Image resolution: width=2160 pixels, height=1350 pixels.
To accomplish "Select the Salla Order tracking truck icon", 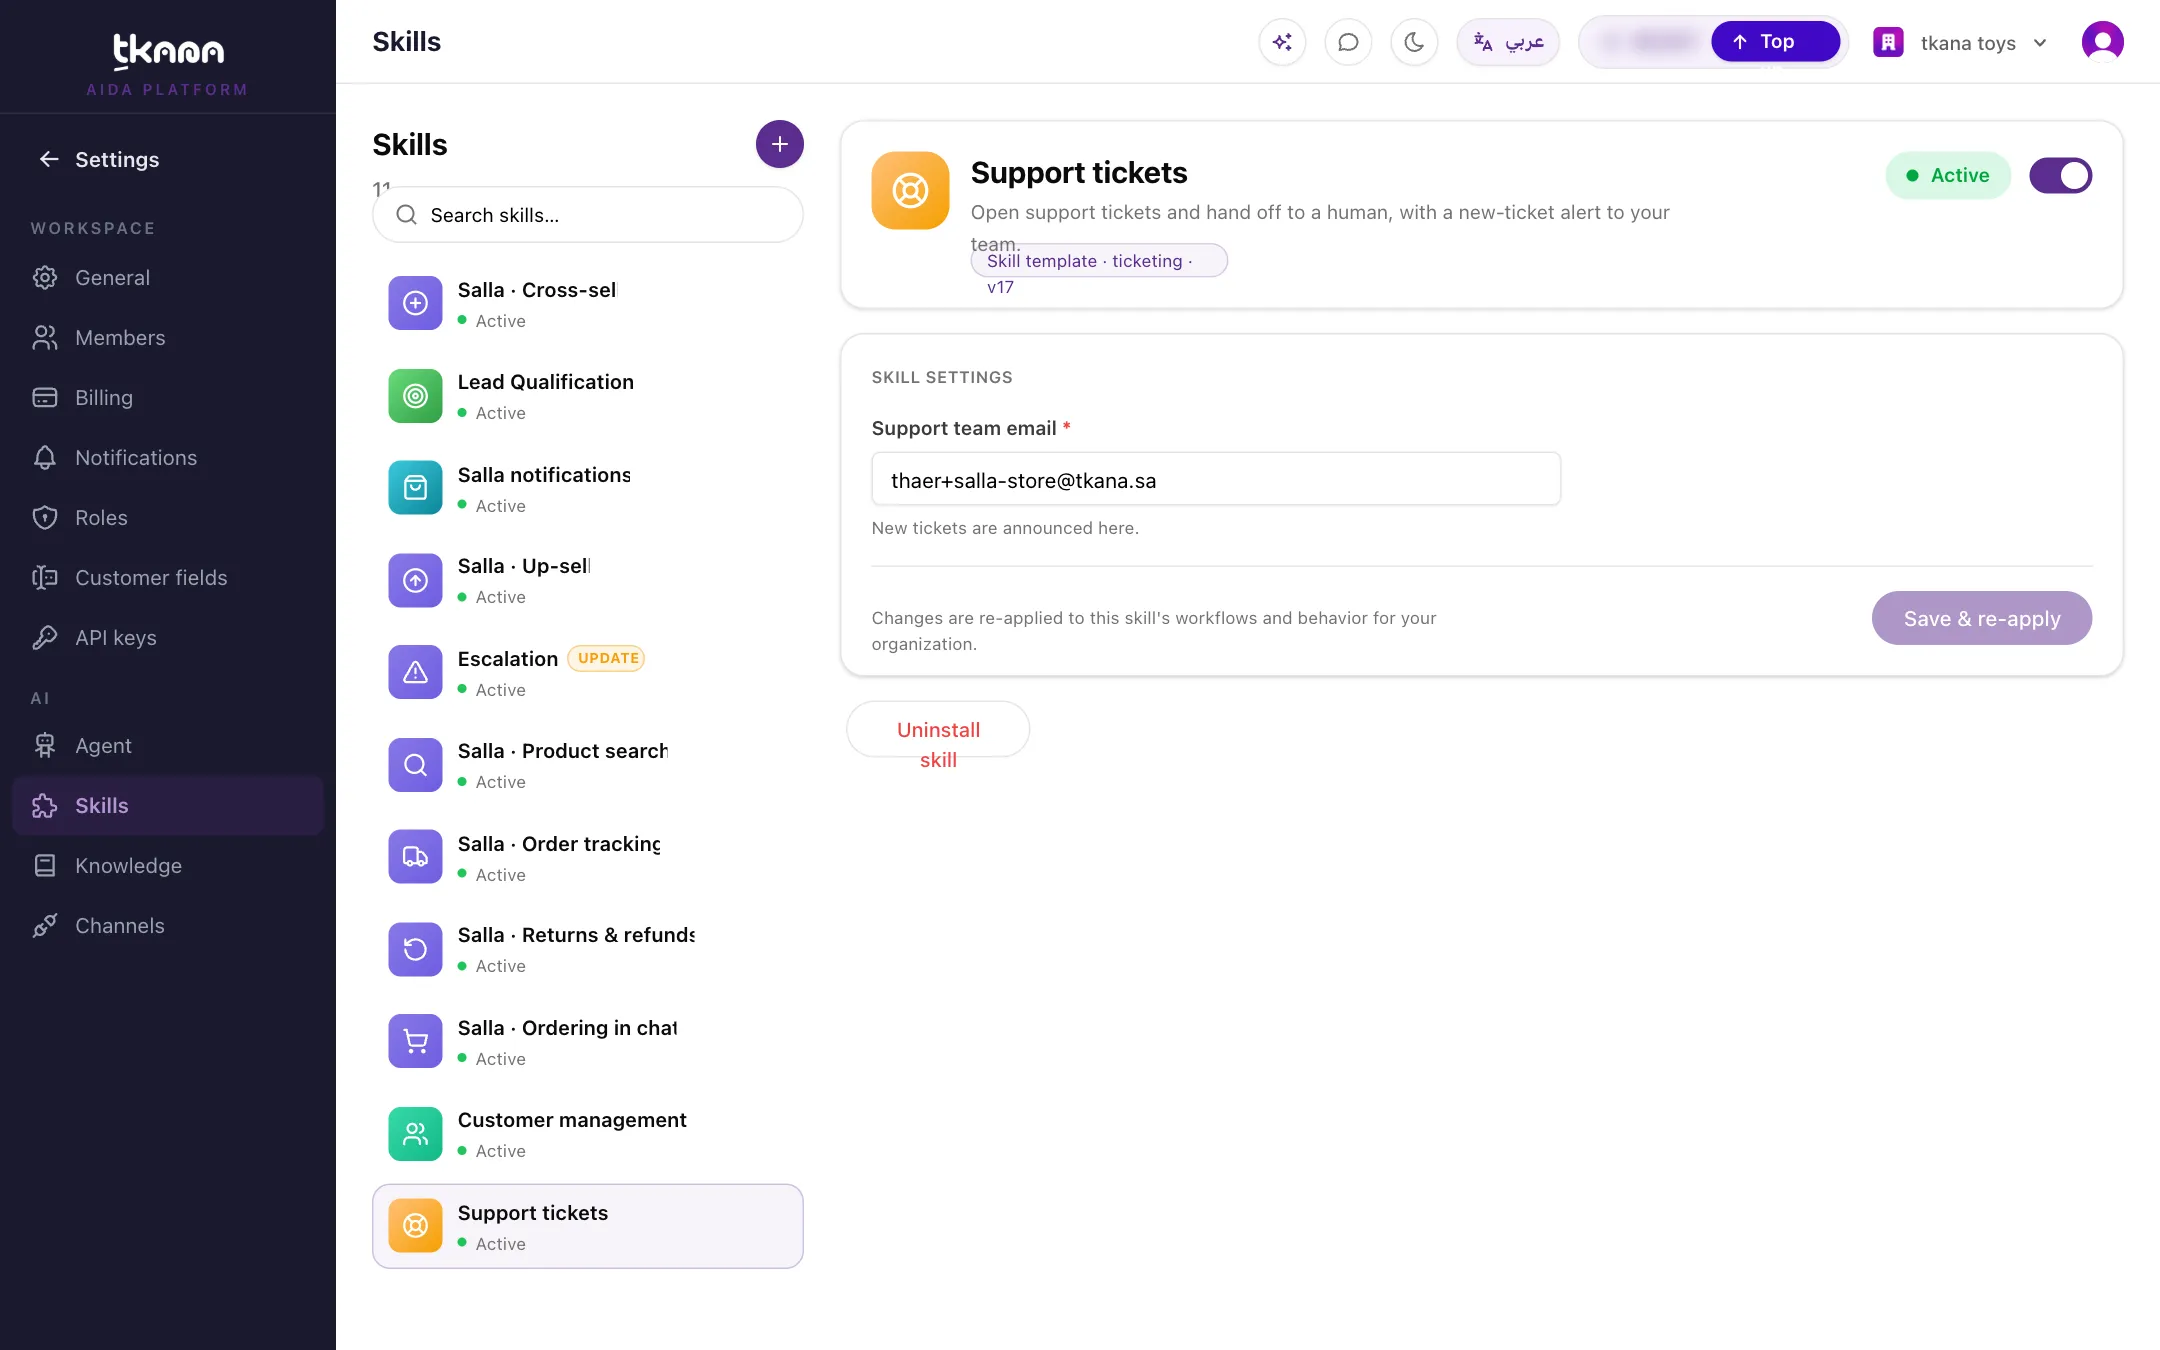I will click(415, 857).
